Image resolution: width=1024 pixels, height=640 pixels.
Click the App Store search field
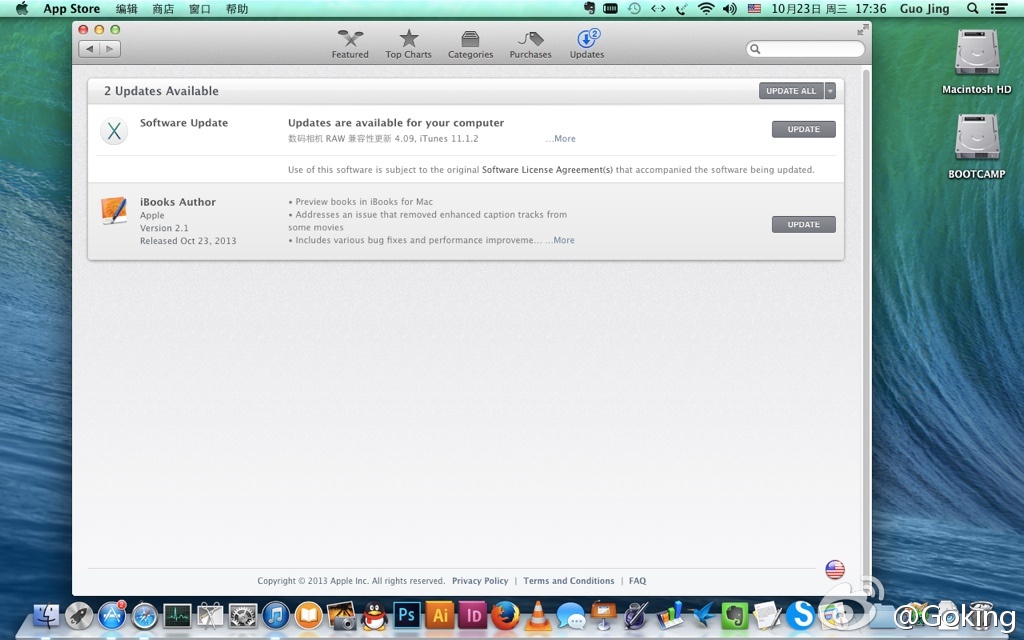coord(805,49)
